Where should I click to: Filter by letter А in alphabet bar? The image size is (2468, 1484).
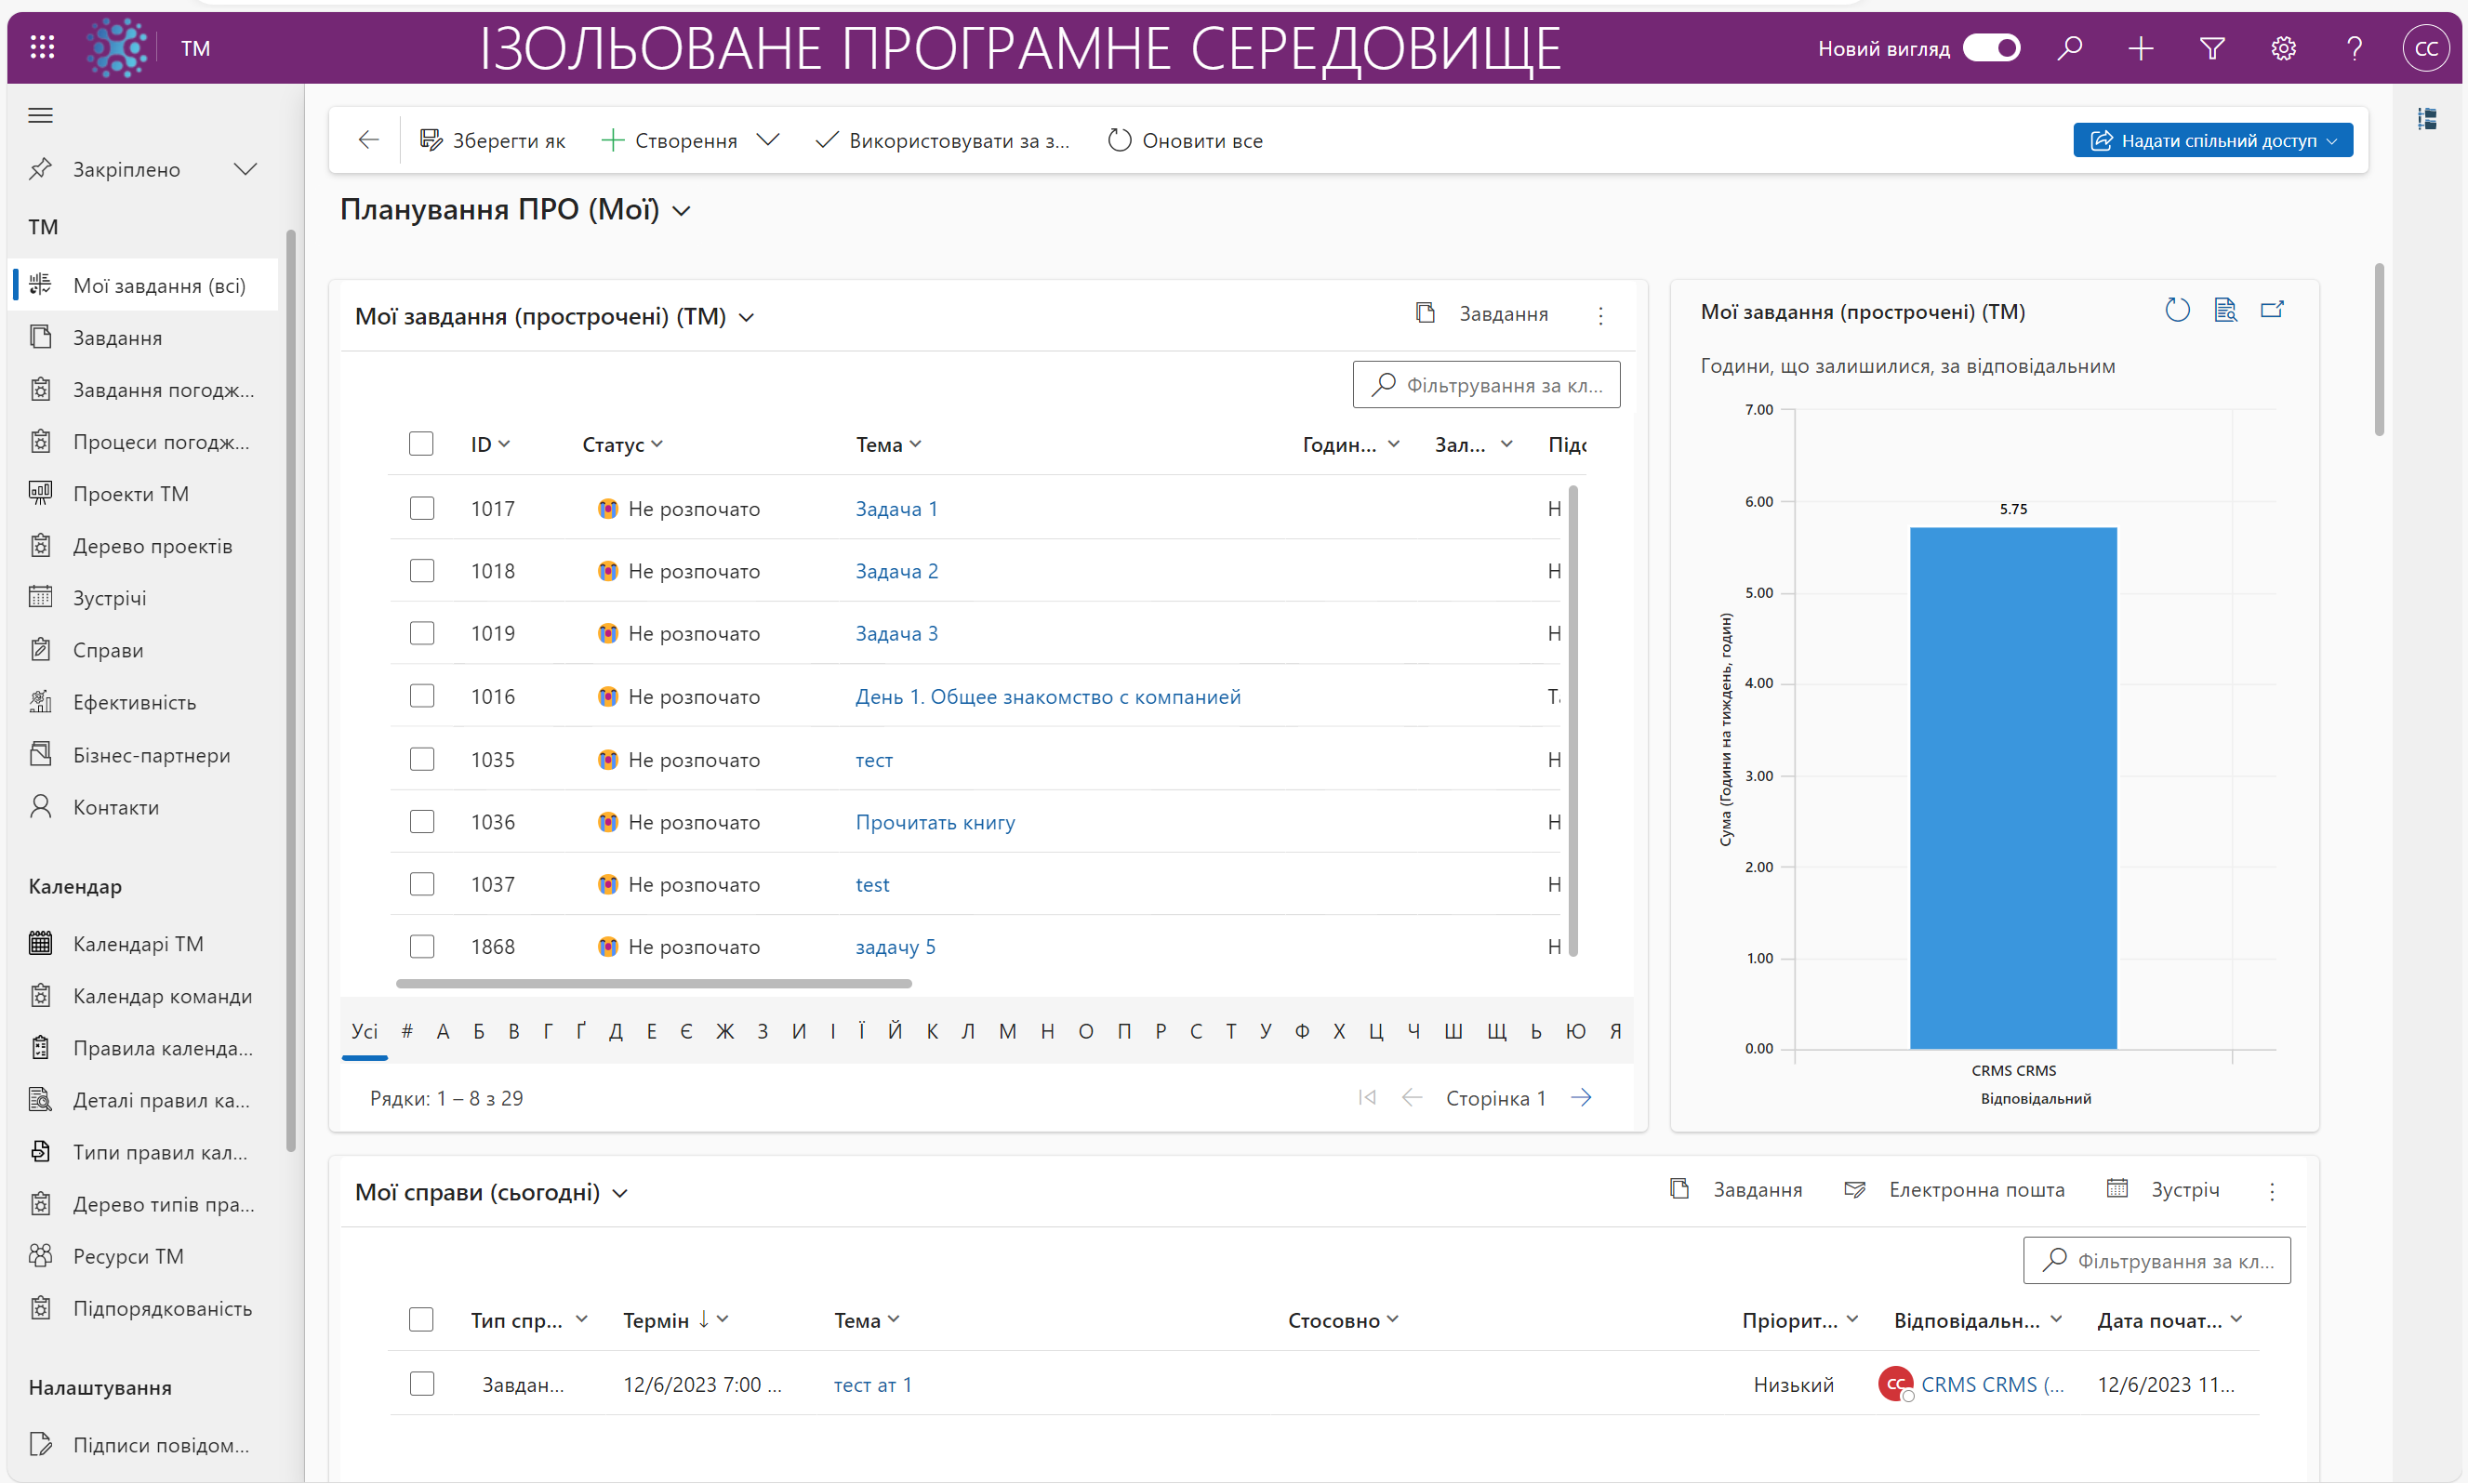point(443,1031)
